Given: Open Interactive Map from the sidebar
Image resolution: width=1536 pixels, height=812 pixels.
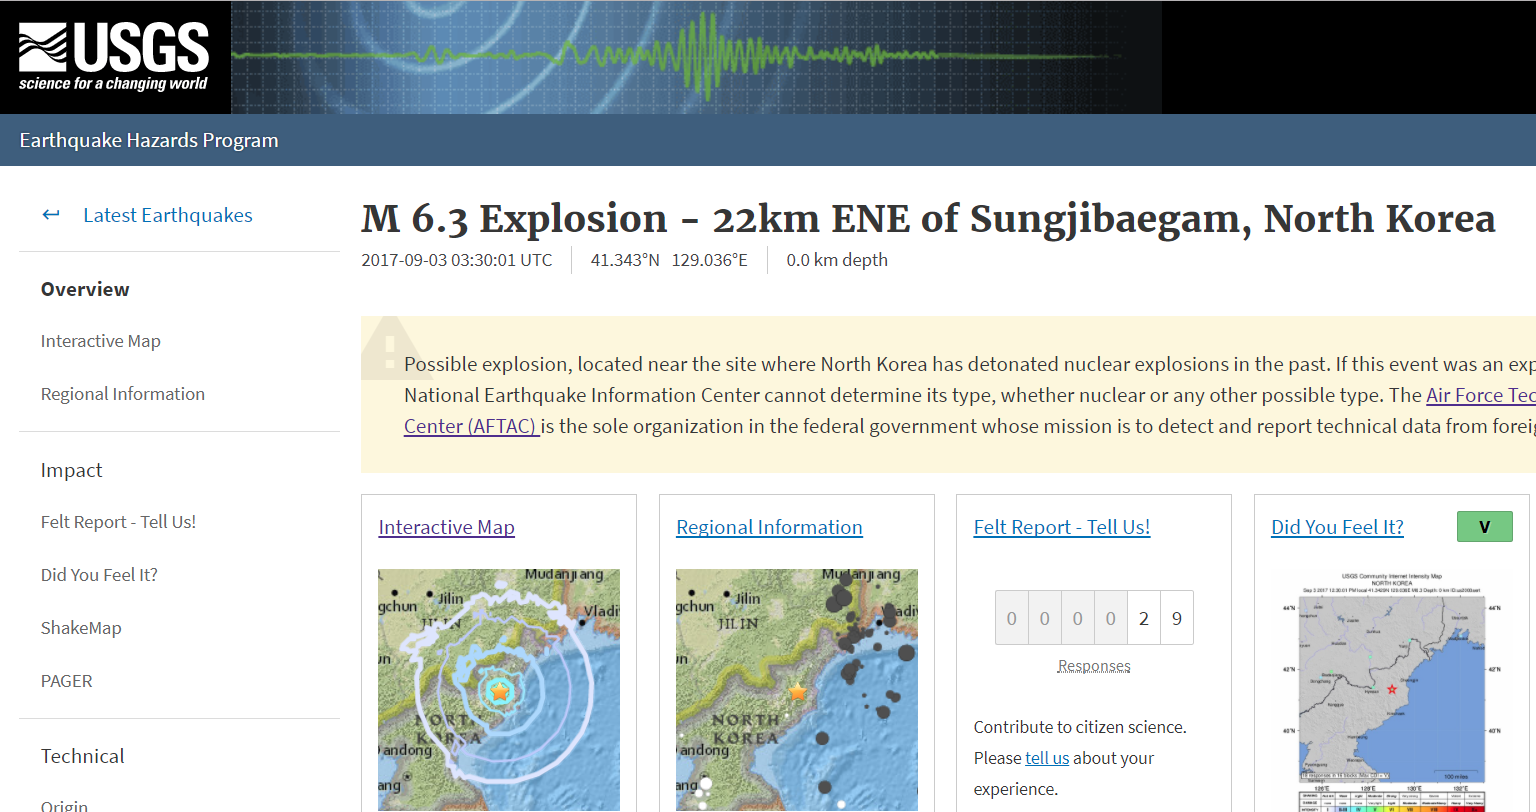Looking at the screenshot, I should click(x=100, y=341).
